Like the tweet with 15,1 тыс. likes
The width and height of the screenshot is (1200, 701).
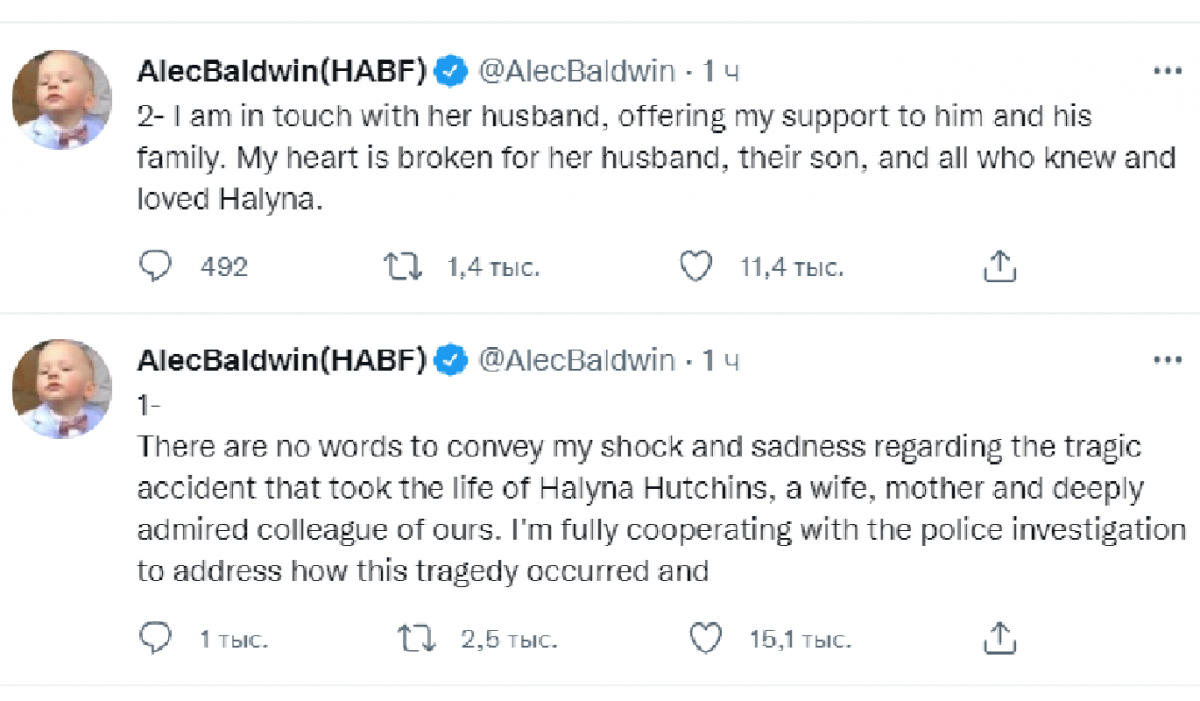706,638
